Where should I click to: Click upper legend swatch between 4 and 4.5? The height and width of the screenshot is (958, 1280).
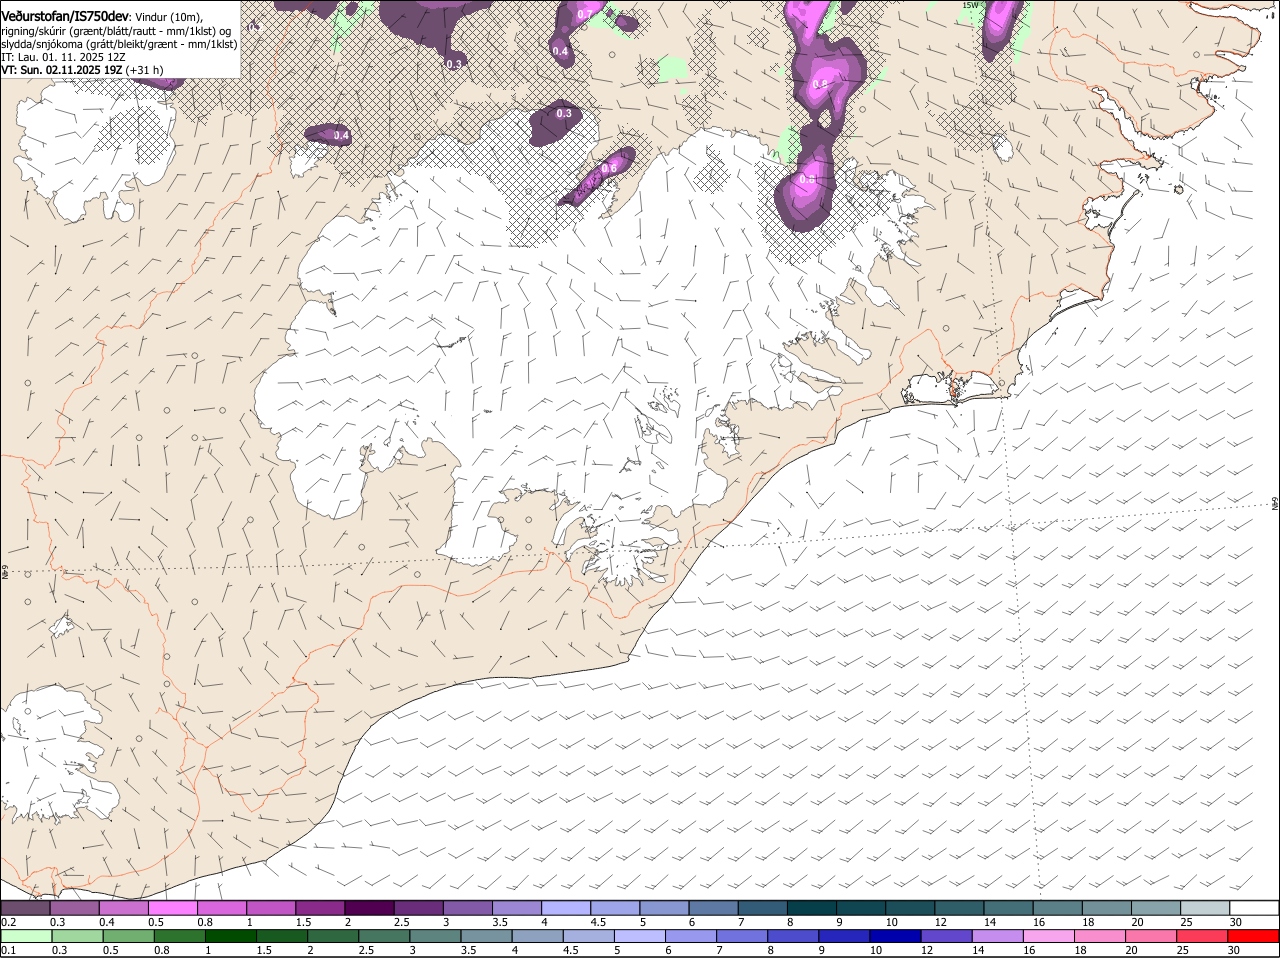(566, 908)
